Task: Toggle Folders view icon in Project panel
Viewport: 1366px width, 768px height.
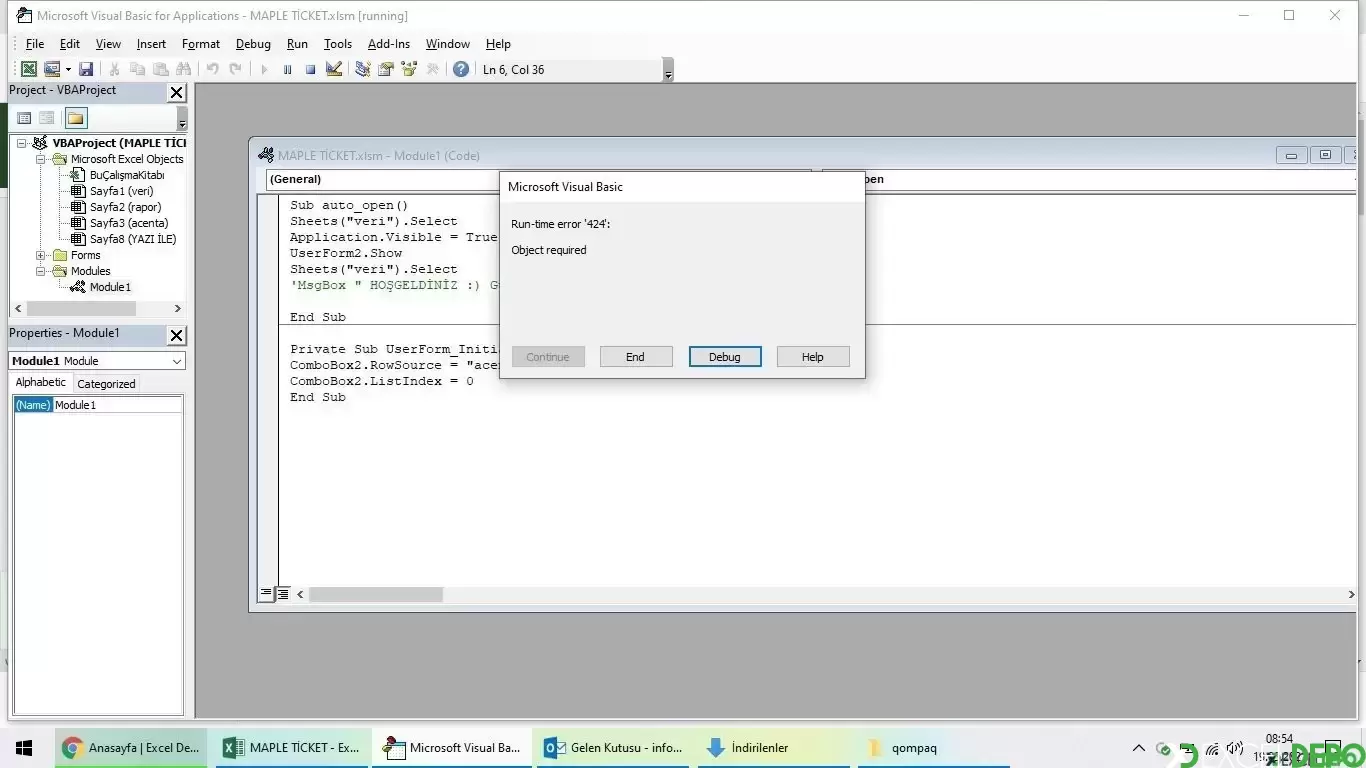Action: [x=76, y=118]
